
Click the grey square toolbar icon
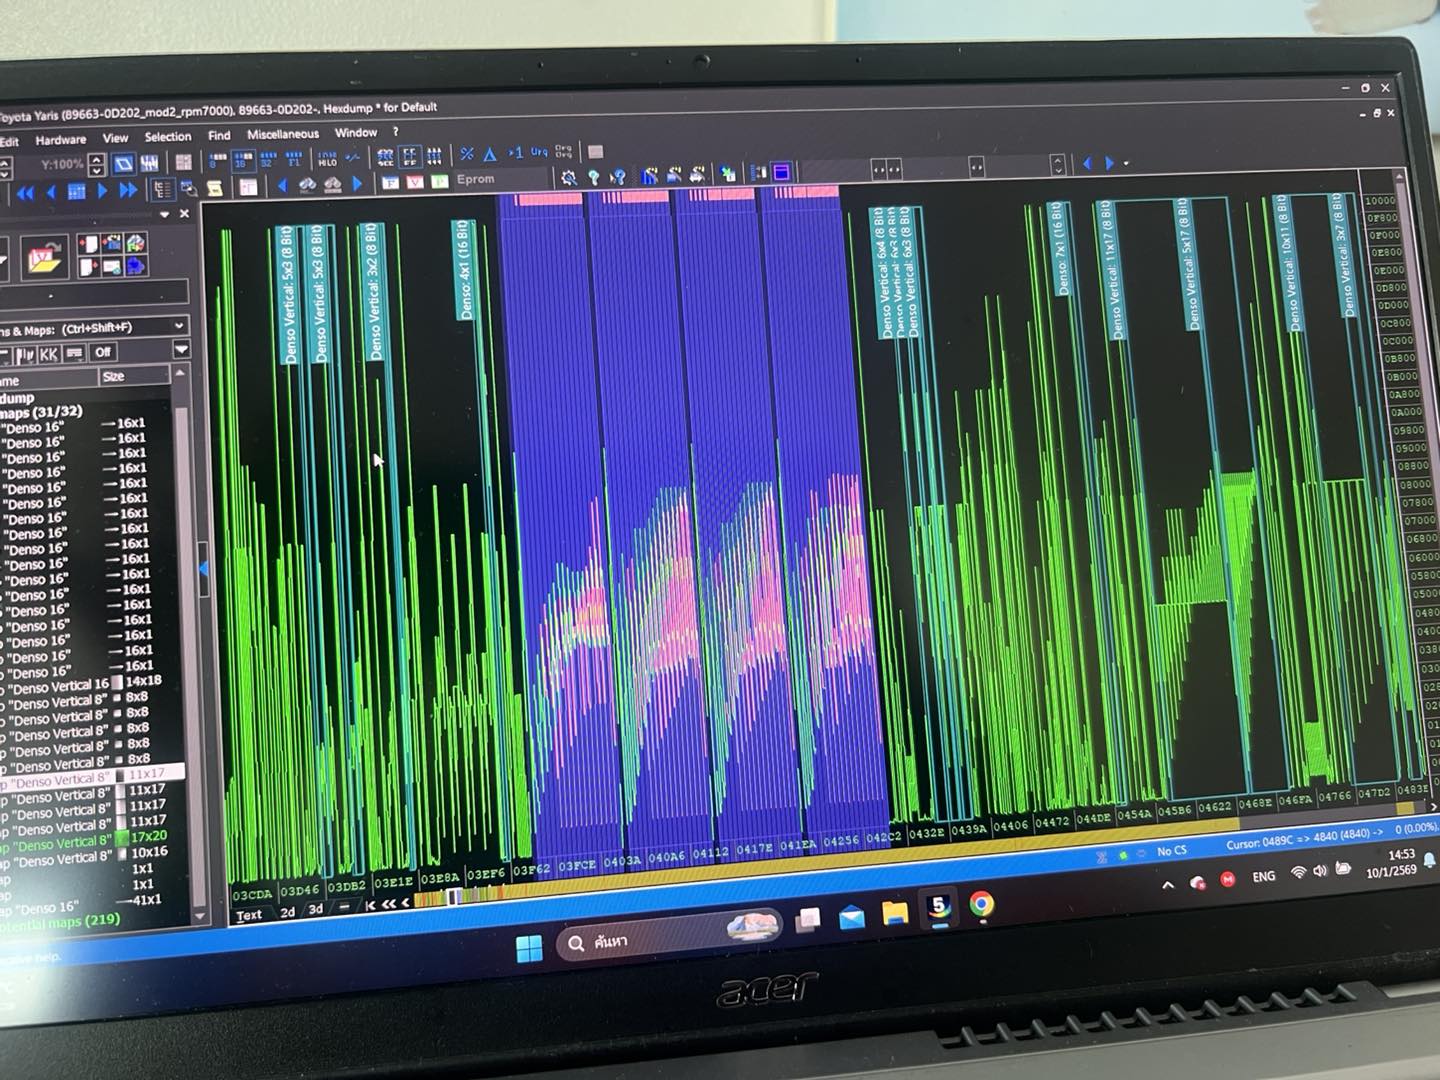coord(596,151)
